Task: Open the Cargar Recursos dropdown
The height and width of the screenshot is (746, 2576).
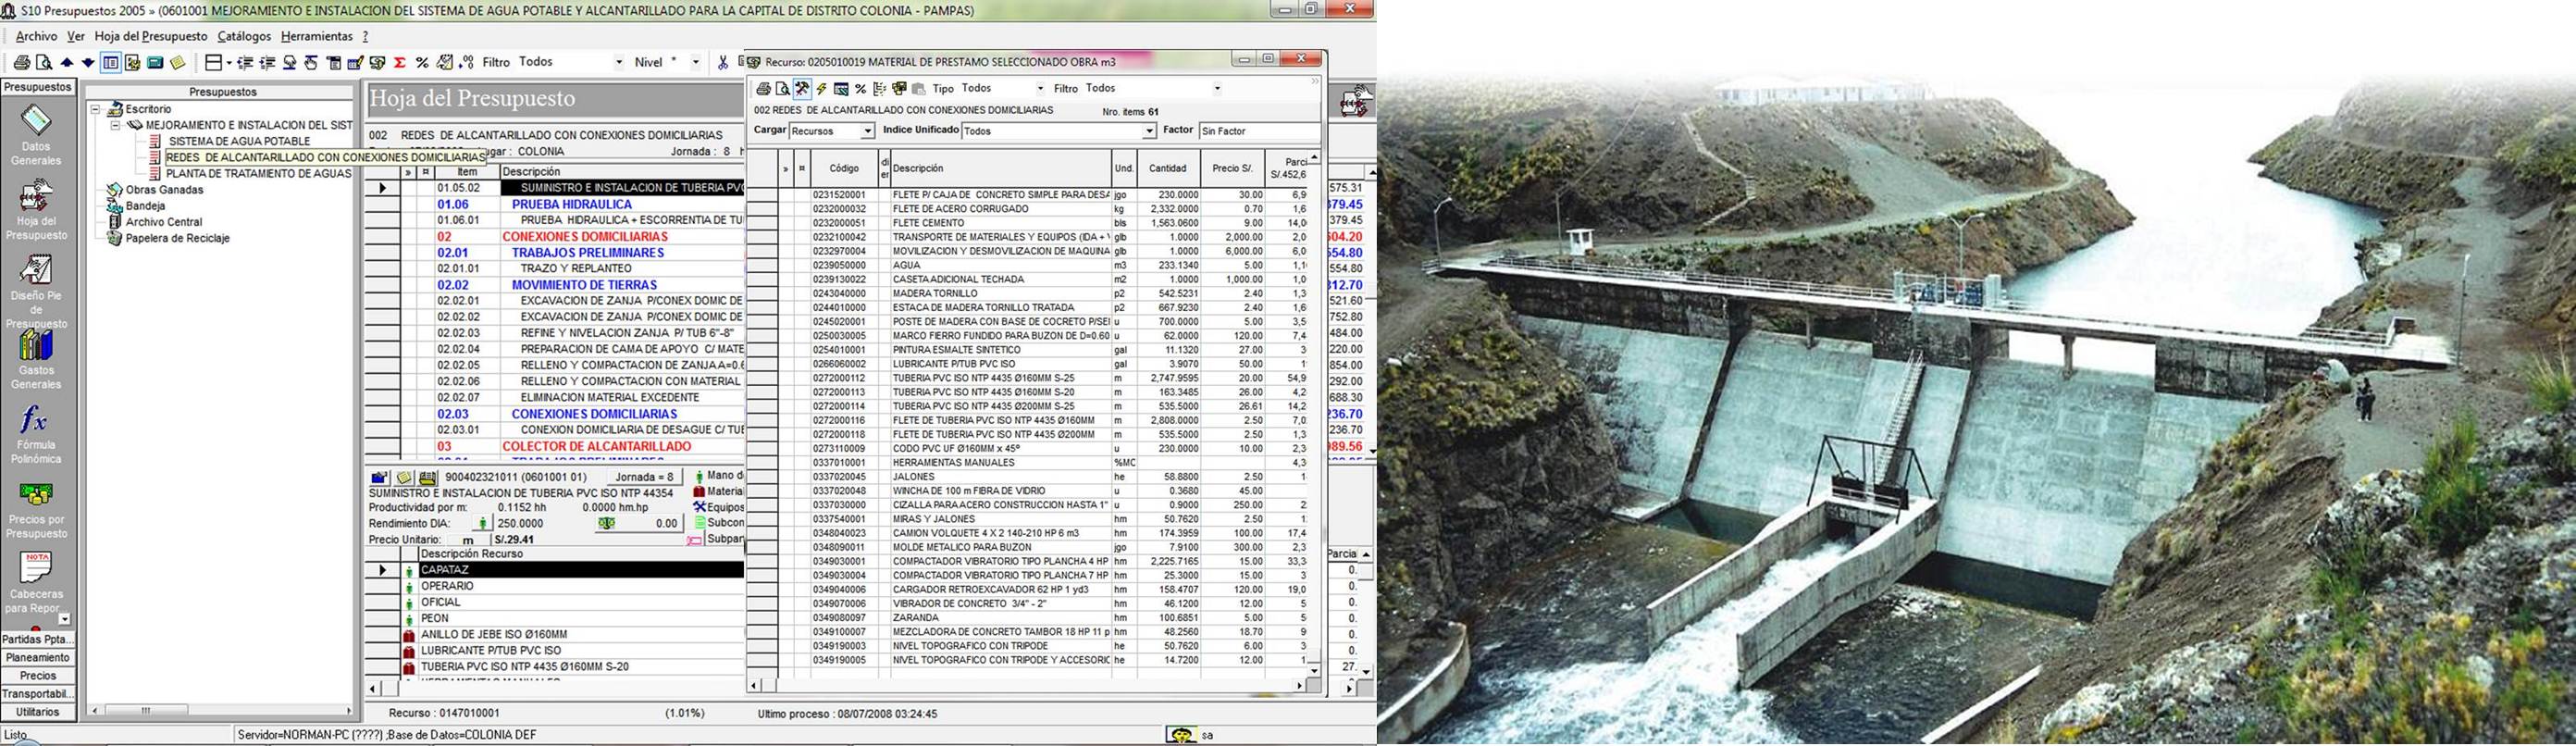Action: [867, 131]
